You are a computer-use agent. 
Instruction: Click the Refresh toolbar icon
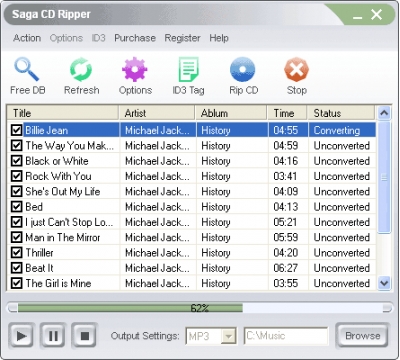[x=81, y=69]
